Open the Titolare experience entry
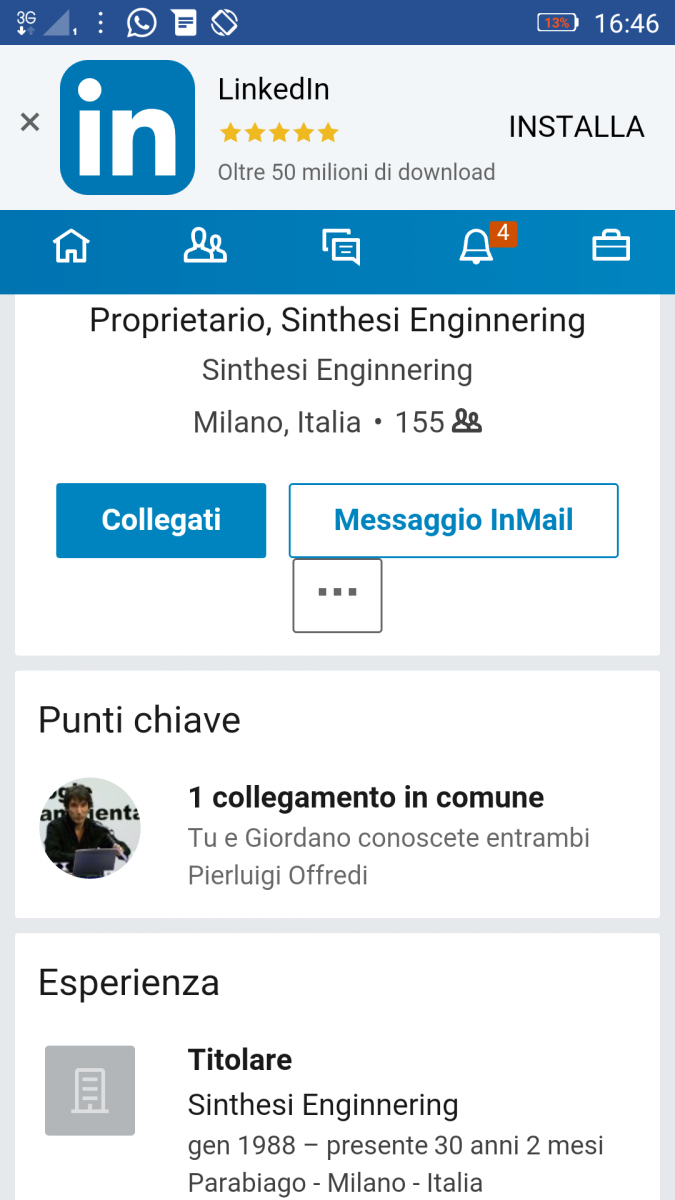Image resolution: width=675 pixels, height=1200 pixels. click(240, 1060)
